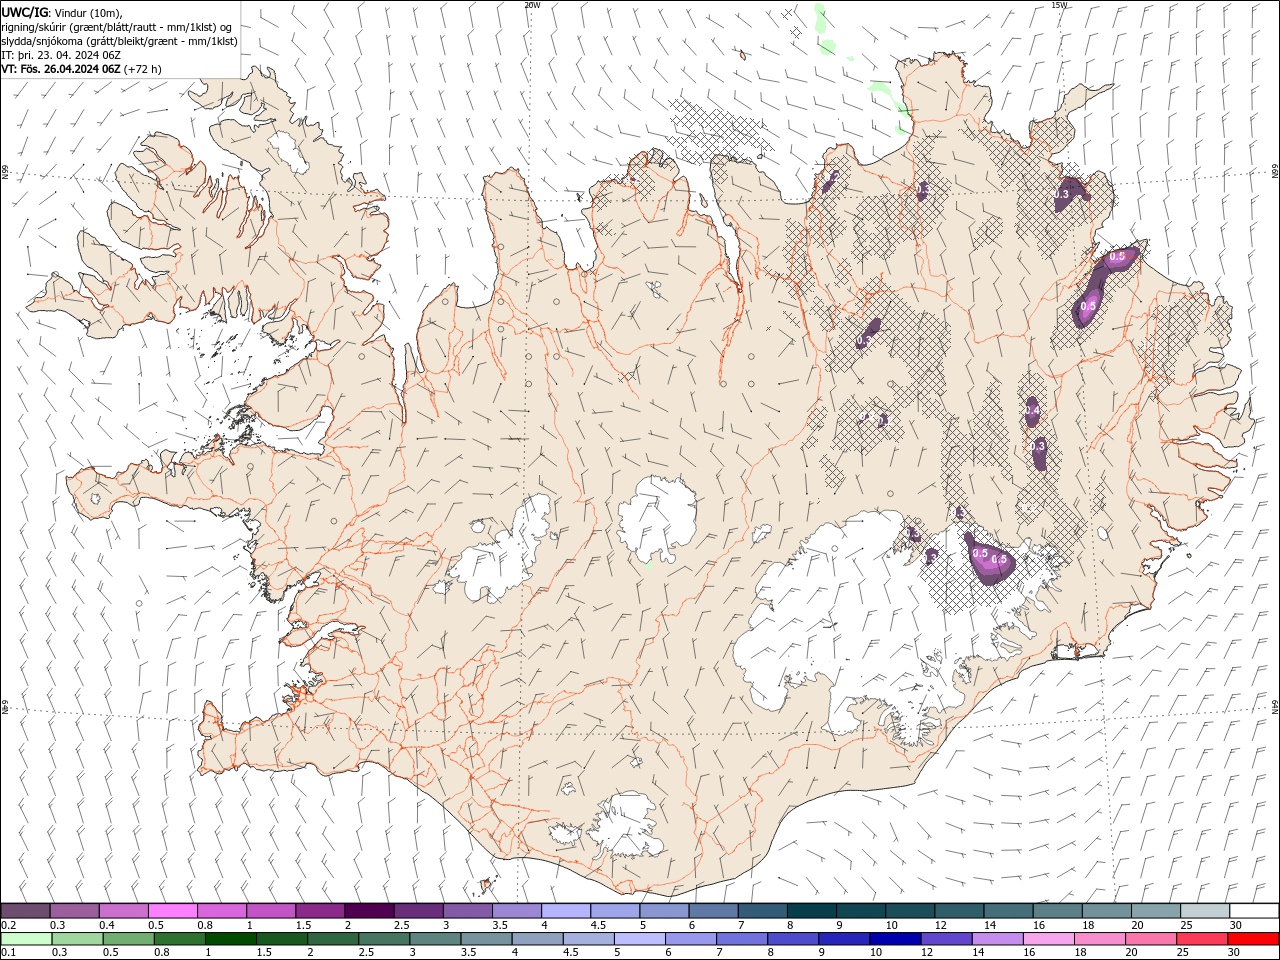This screenshot has width=1280, height=960.
Task: Click the indigo-violet swatch labeled 12 in lower row
Action: click(x=945, y=939)
